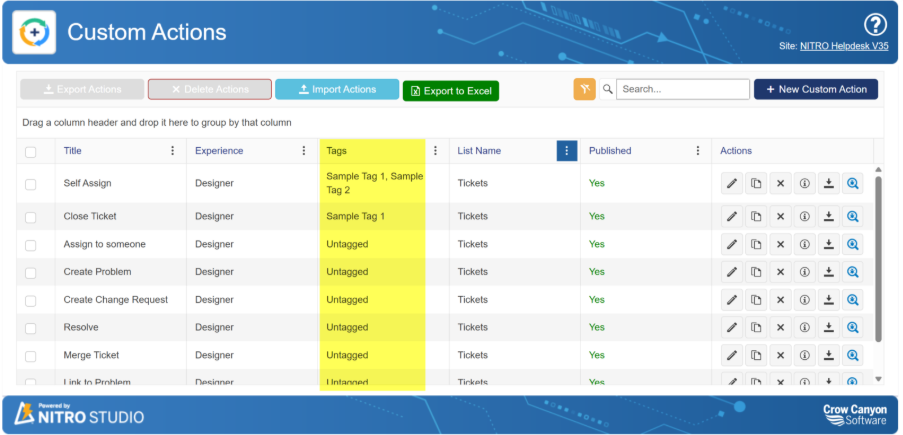Copy the Close Ticket action

(x=756, y=216)
